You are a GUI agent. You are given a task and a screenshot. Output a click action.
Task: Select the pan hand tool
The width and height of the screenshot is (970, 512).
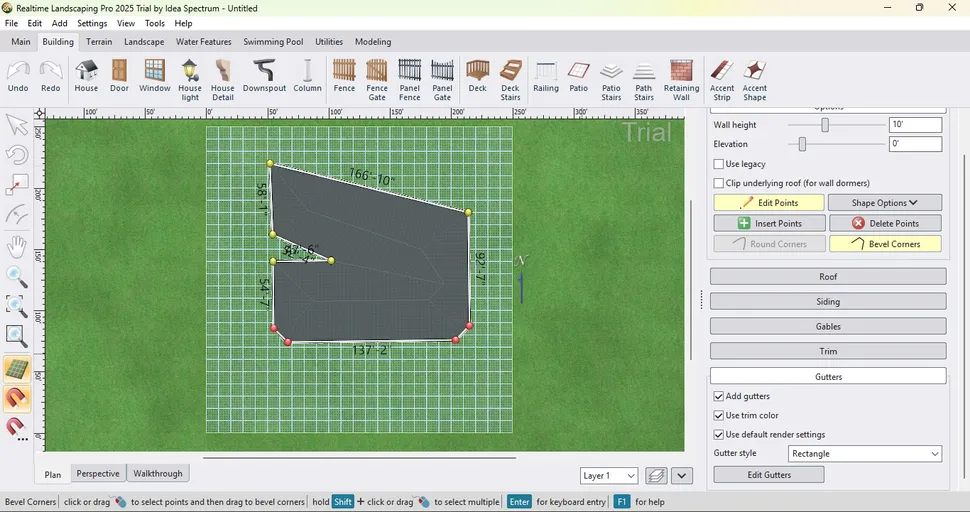point(17,246)
